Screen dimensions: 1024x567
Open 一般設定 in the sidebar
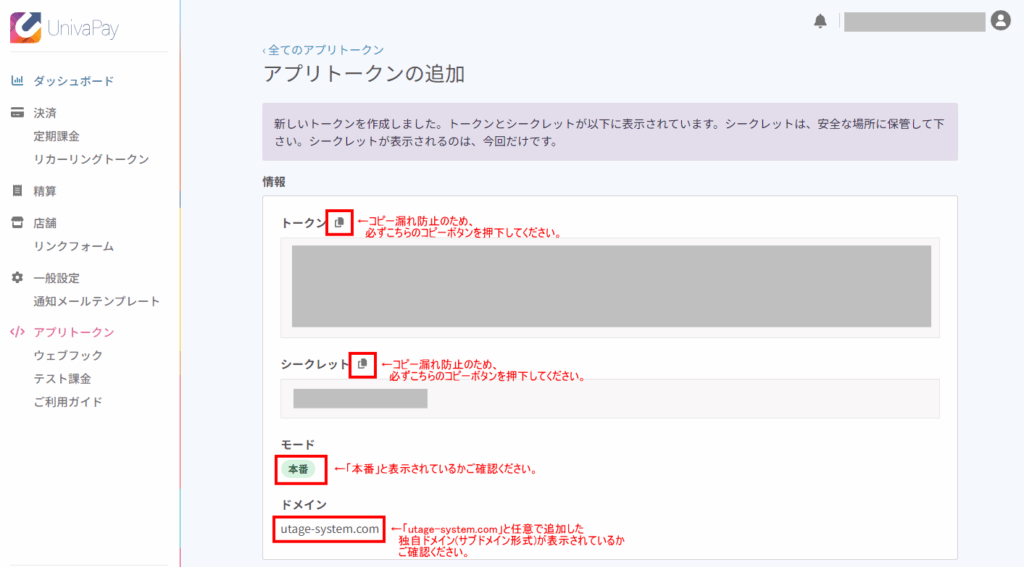pos(57,278)
